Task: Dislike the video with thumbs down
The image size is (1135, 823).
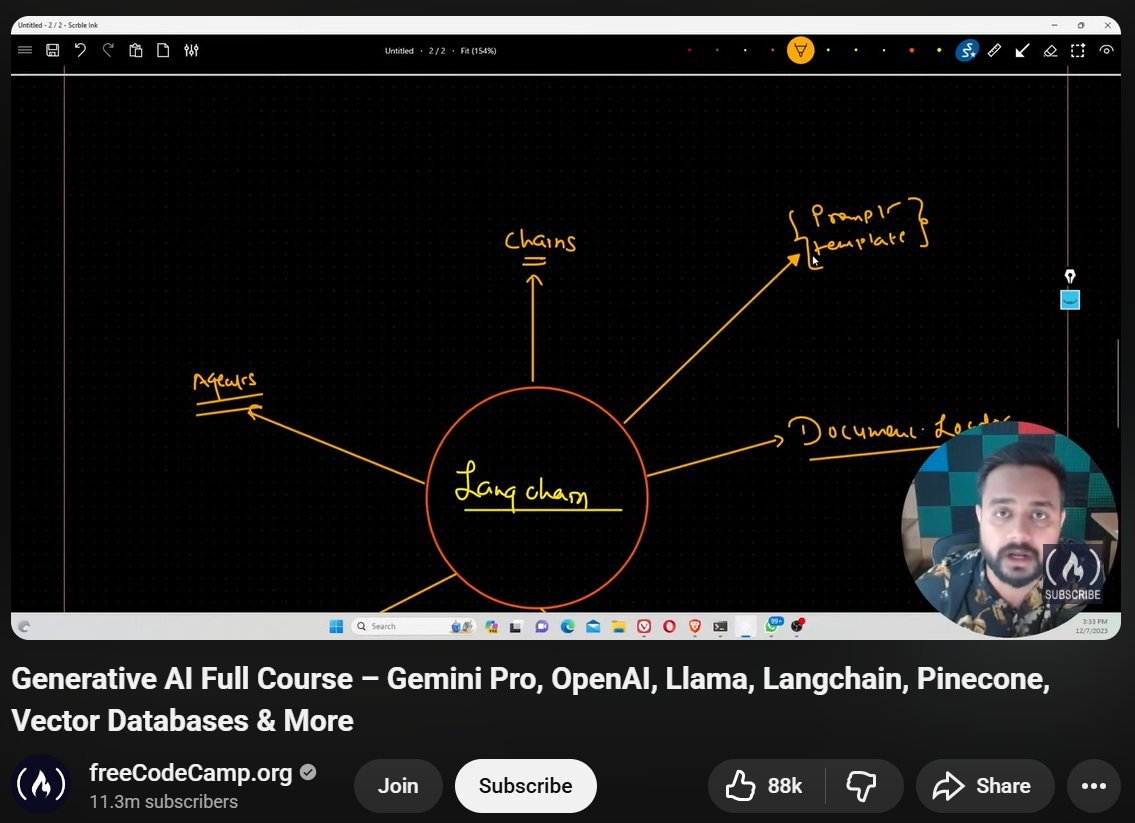Action: tap(862, 785)
